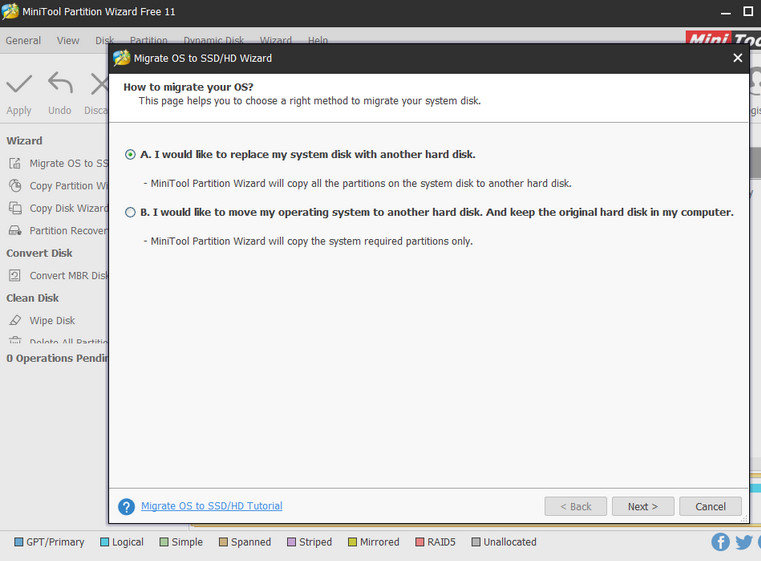Open the Help menu
This screenshot has width=761, height=561.
(318, 40)
